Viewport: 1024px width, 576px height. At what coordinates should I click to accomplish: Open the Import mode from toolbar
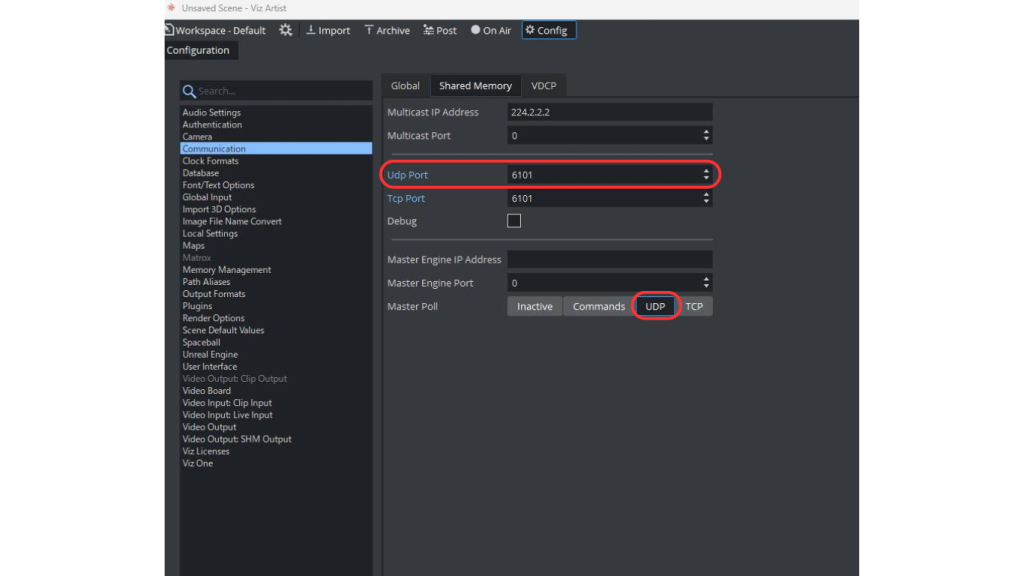click(327, 30)
